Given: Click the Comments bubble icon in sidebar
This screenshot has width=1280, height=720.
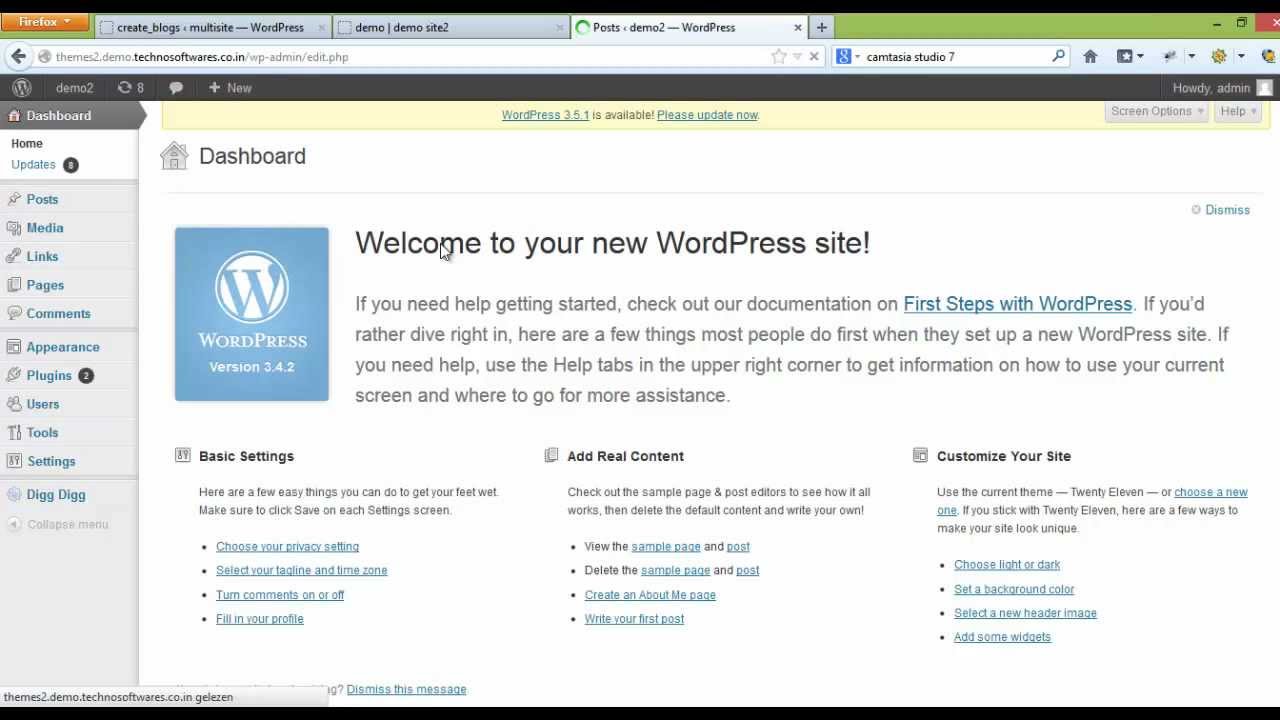Looking at the screenshot, I should [x=13, y=314].
